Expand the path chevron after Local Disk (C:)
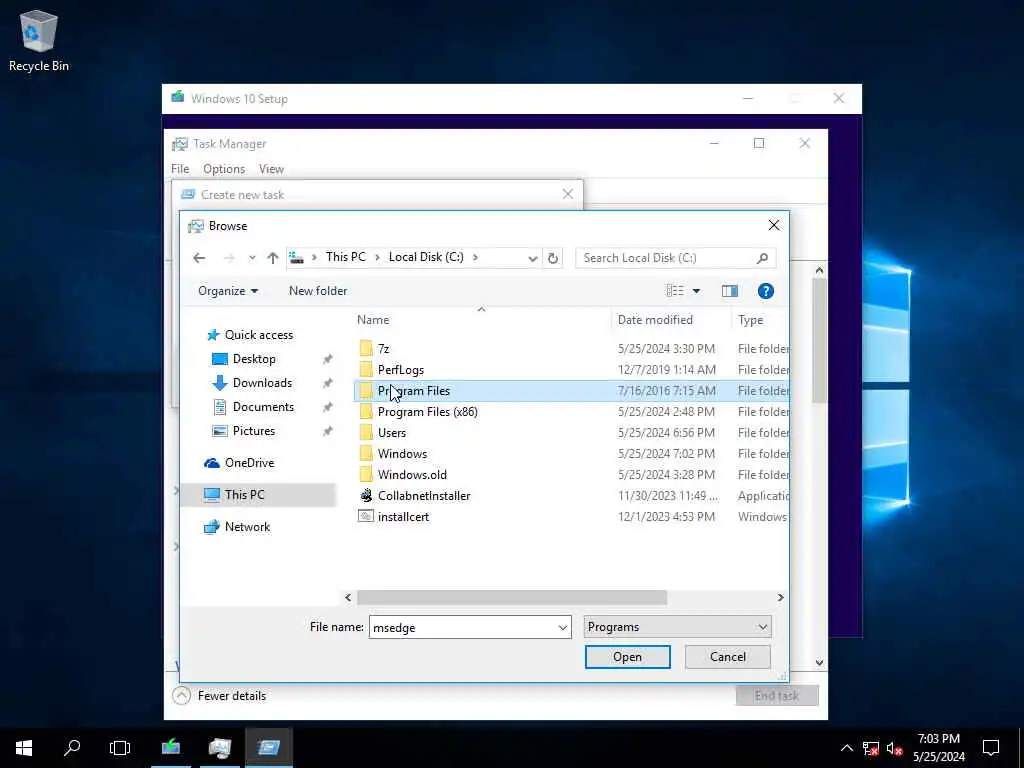The image size is (1024, 768). click(475, 257)
